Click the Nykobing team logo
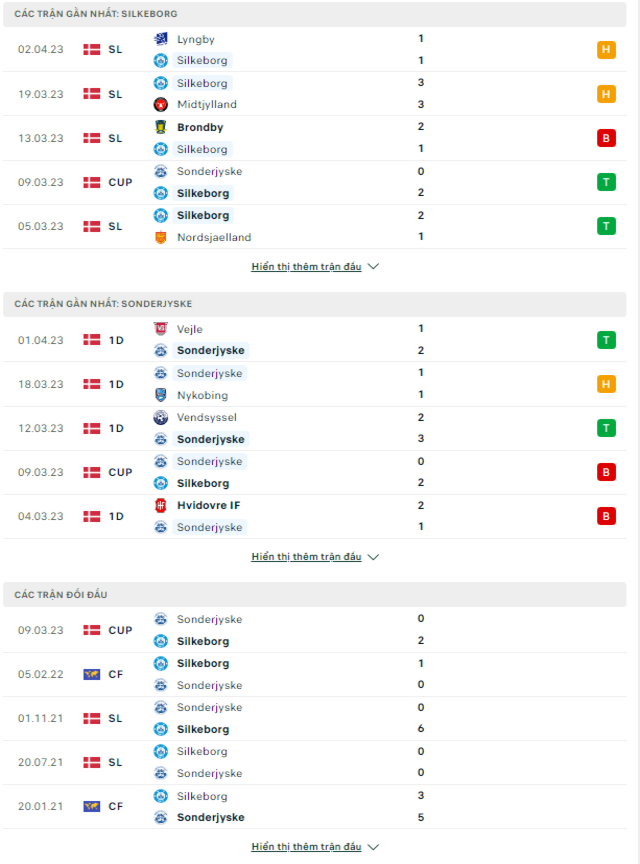The height and width of the screenshot is (864, 640). [160, 395]
